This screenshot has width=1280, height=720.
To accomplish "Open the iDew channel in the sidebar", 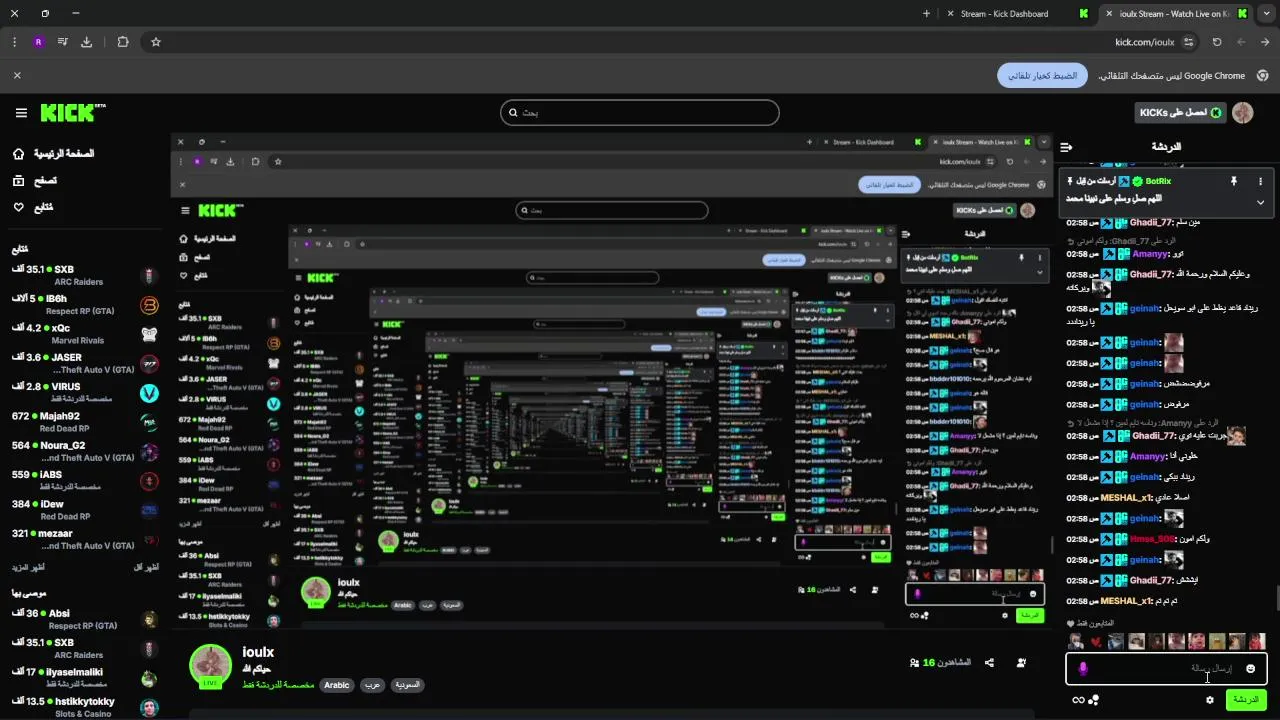I will pyautogui.click(x=85, y=511).
